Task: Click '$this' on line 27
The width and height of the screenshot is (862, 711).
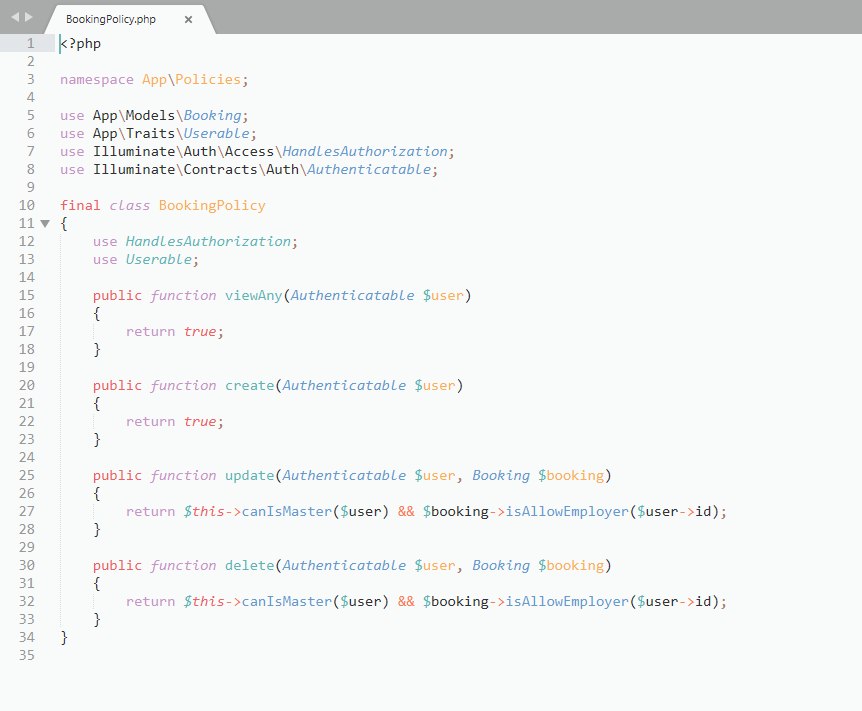Action: (x=204, y=511)
